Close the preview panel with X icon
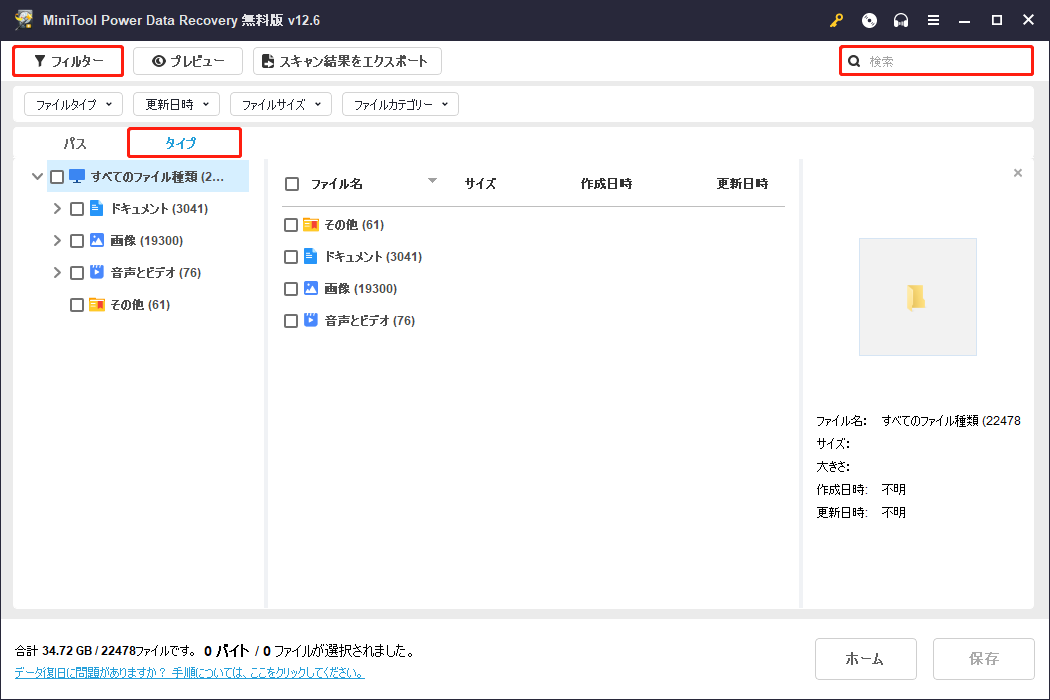The image size is (1050, 700). coord(1018,173)
